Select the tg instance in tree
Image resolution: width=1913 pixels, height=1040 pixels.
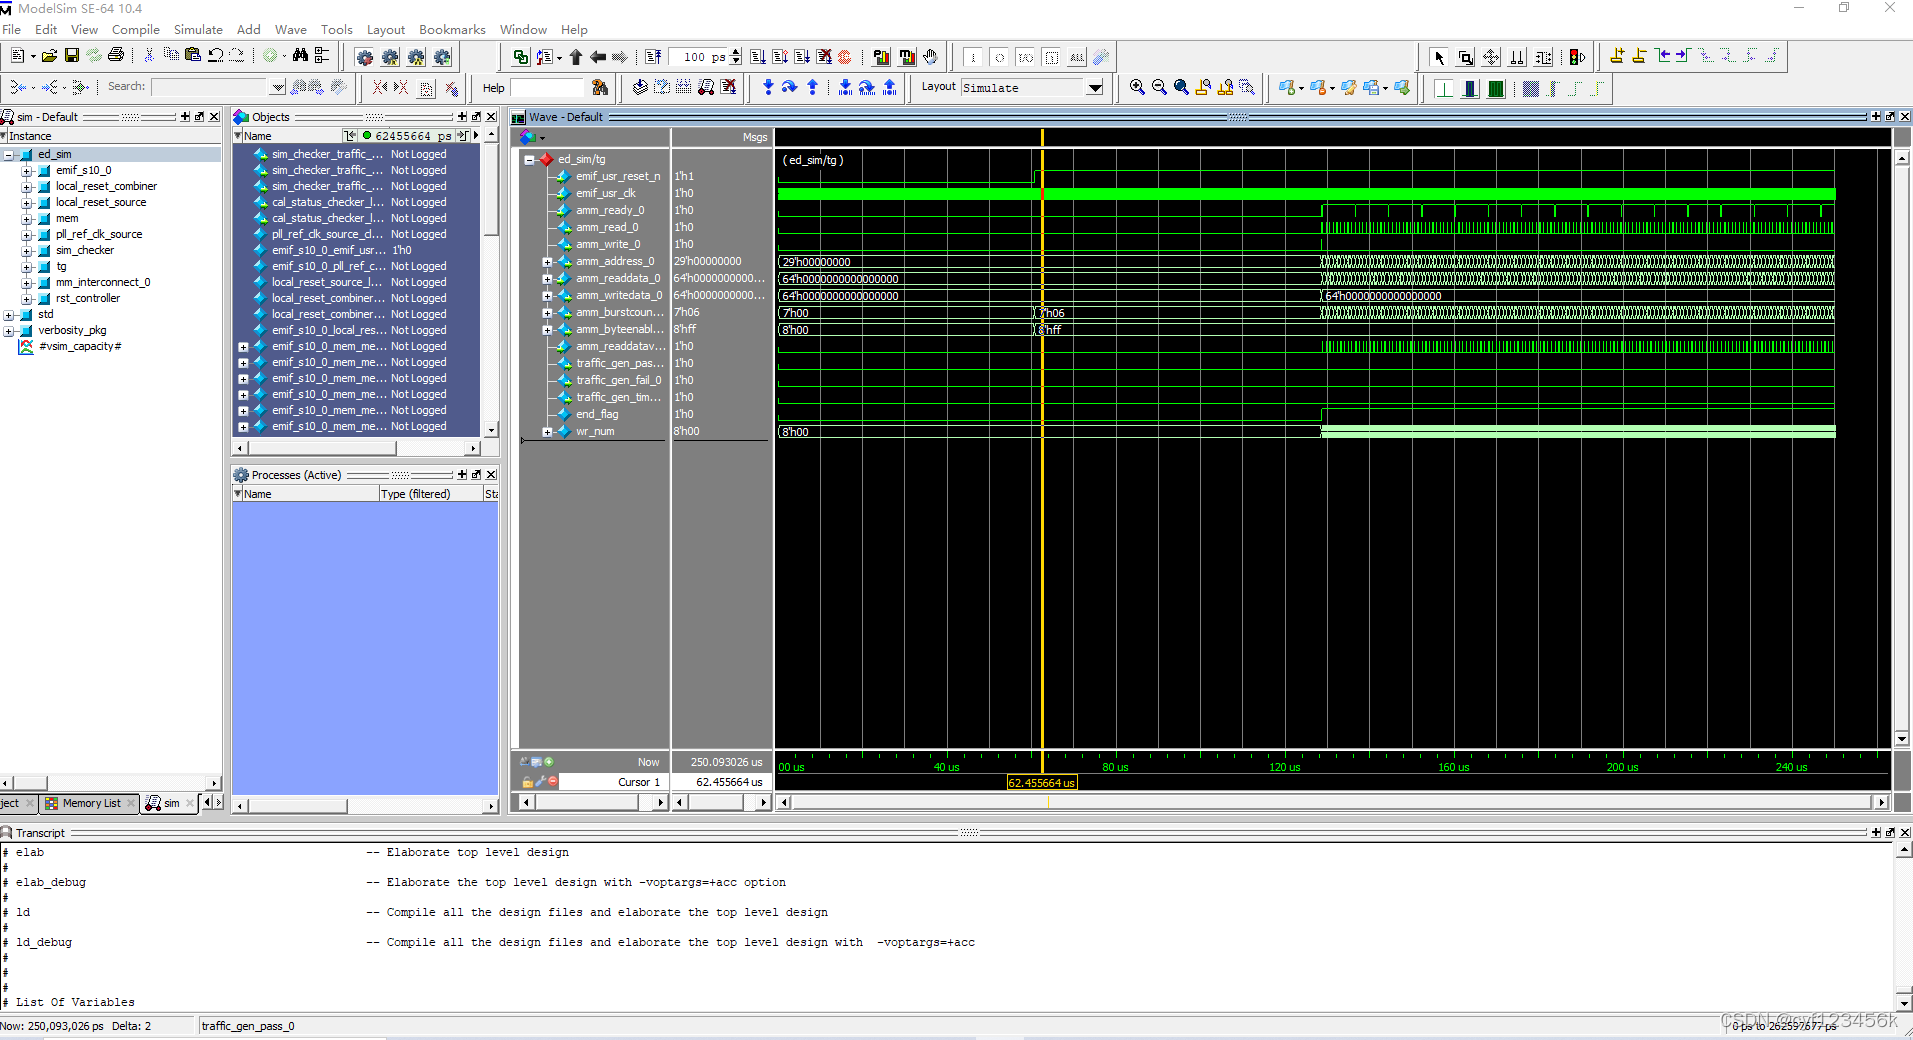click(x=61, y=267)
